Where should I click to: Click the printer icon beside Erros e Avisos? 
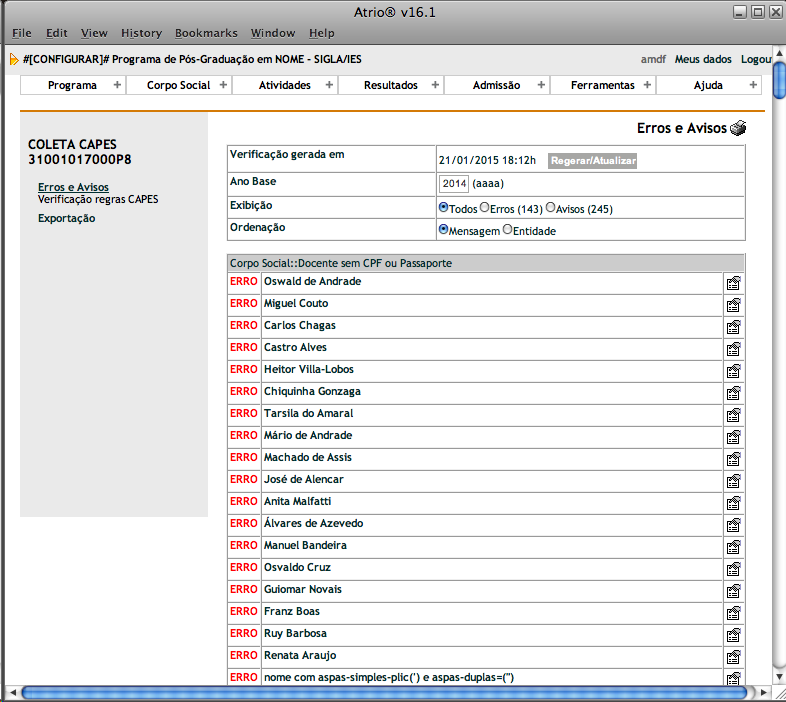pos(738,128)
